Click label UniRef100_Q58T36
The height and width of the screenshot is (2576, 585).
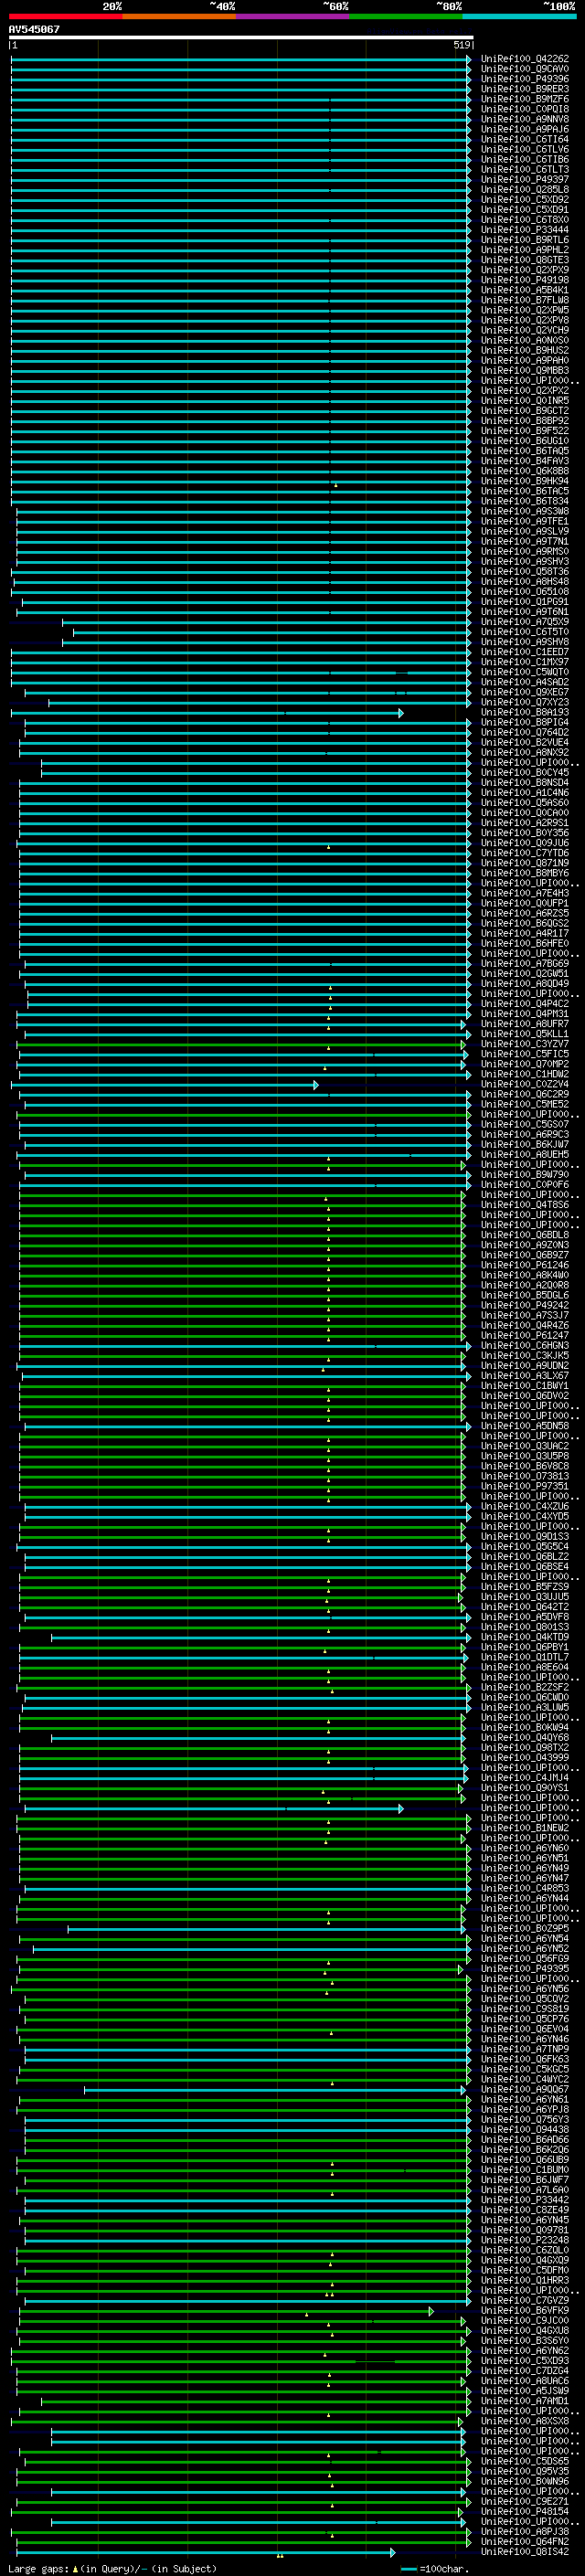pos(525,572)
